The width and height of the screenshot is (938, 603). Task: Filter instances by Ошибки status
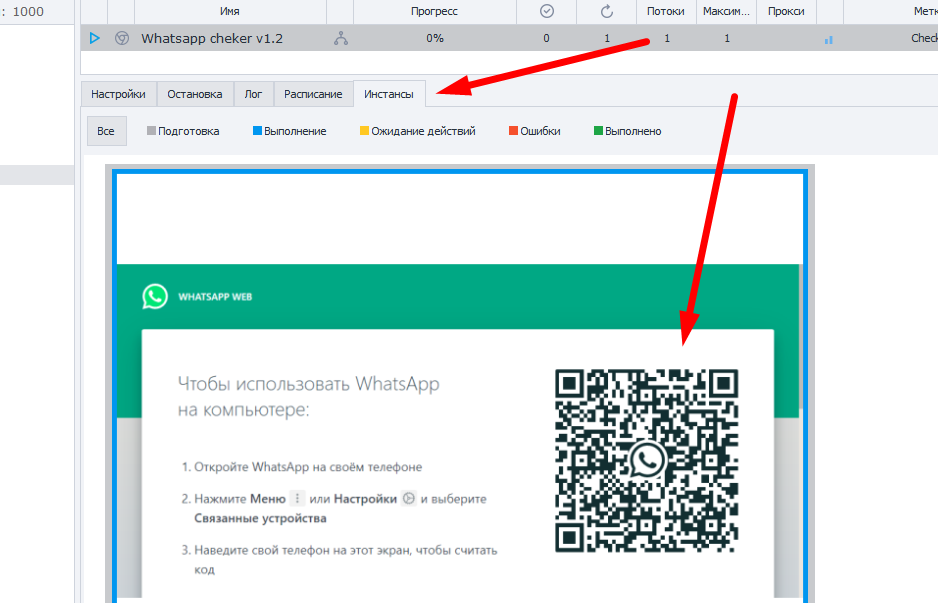[535, 131]
